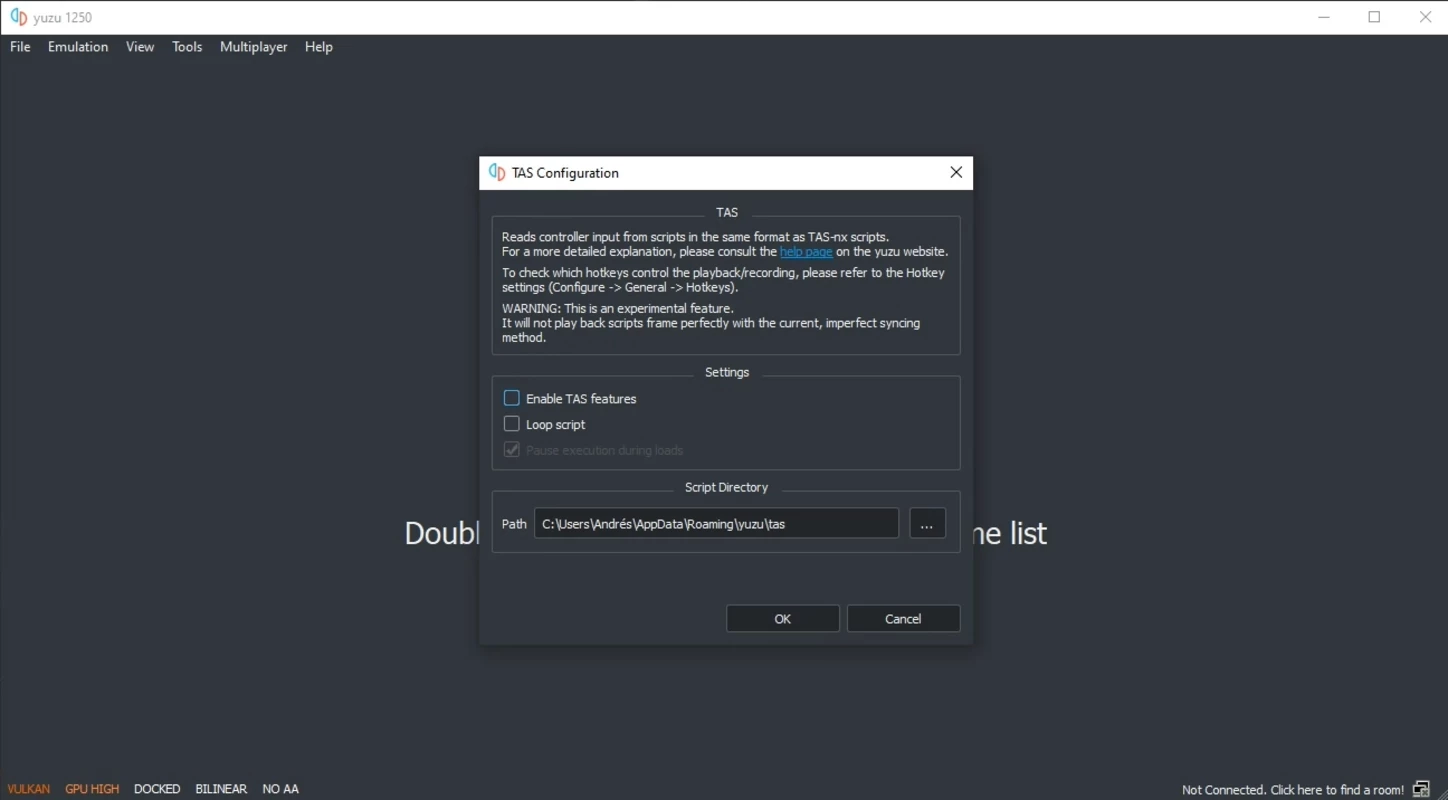Click the multiplayer room icon in the status bar

pos(1422,789)
